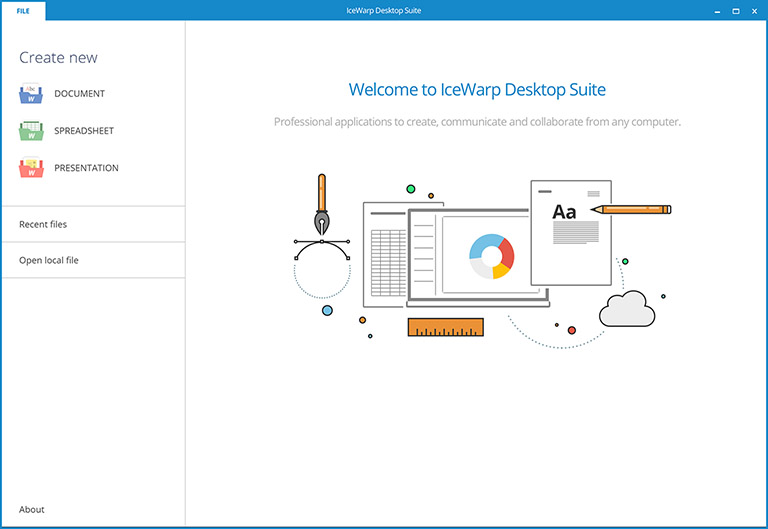Viewport: 768px width, 529px height.
Task: Minimize the IceWarp Desktop Suite window
Action: (x=717, y=11)
